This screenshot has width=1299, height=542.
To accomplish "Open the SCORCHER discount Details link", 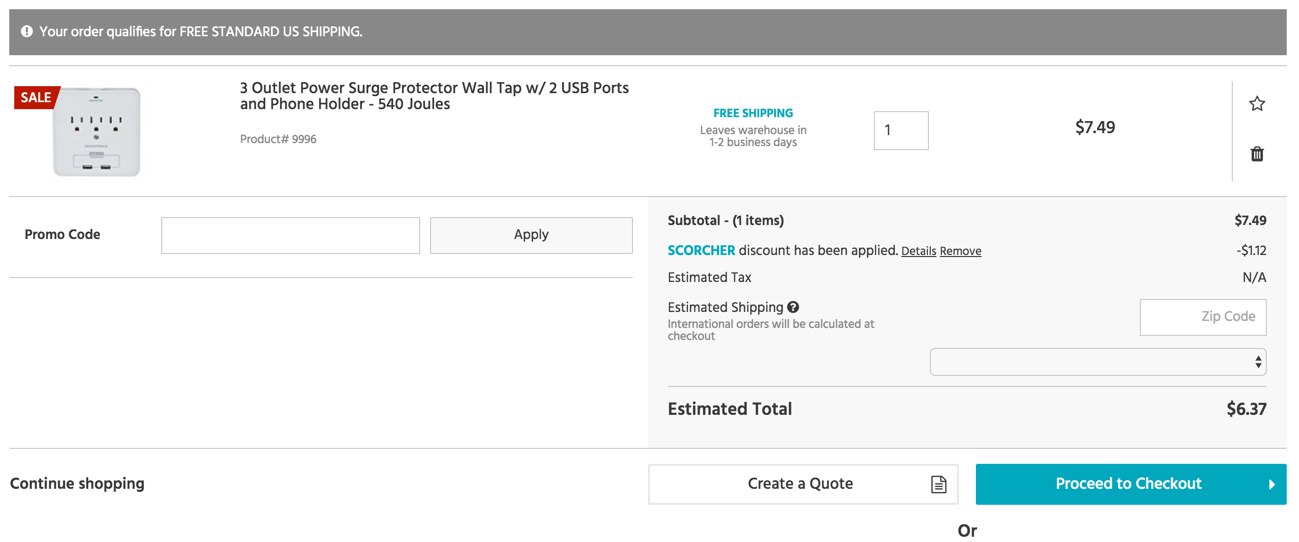I will click(918, 252).
